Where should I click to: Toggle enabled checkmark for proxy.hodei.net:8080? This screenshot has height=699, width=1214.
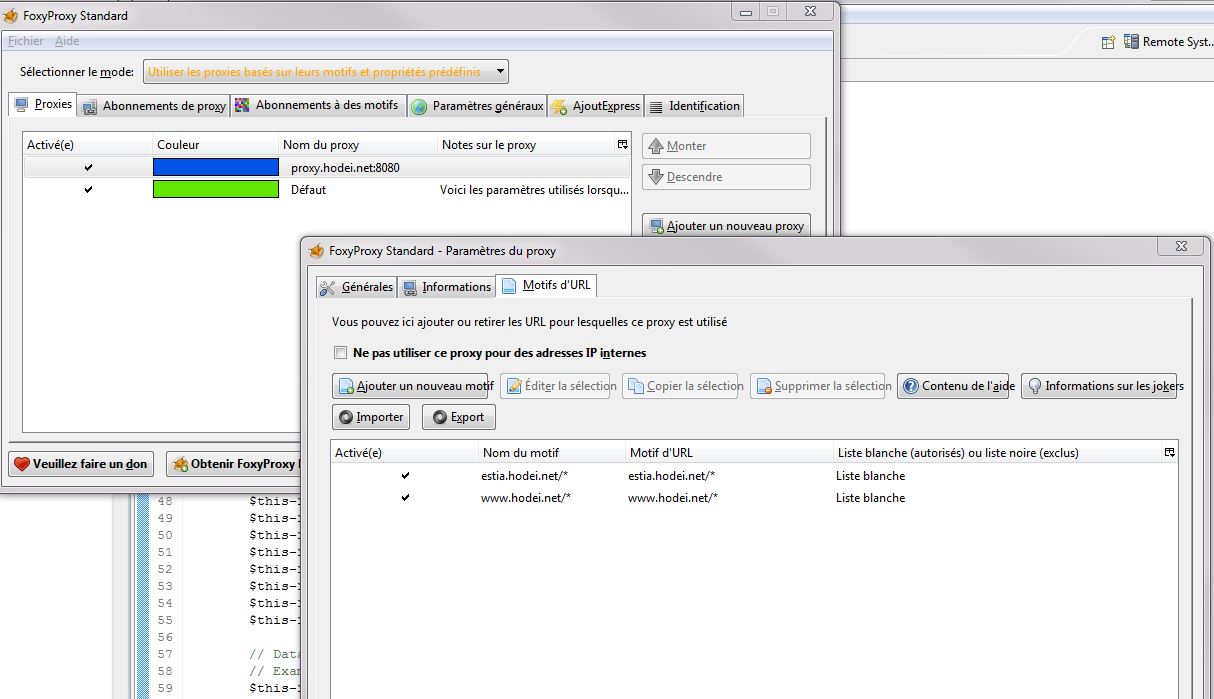pos(88,168)
